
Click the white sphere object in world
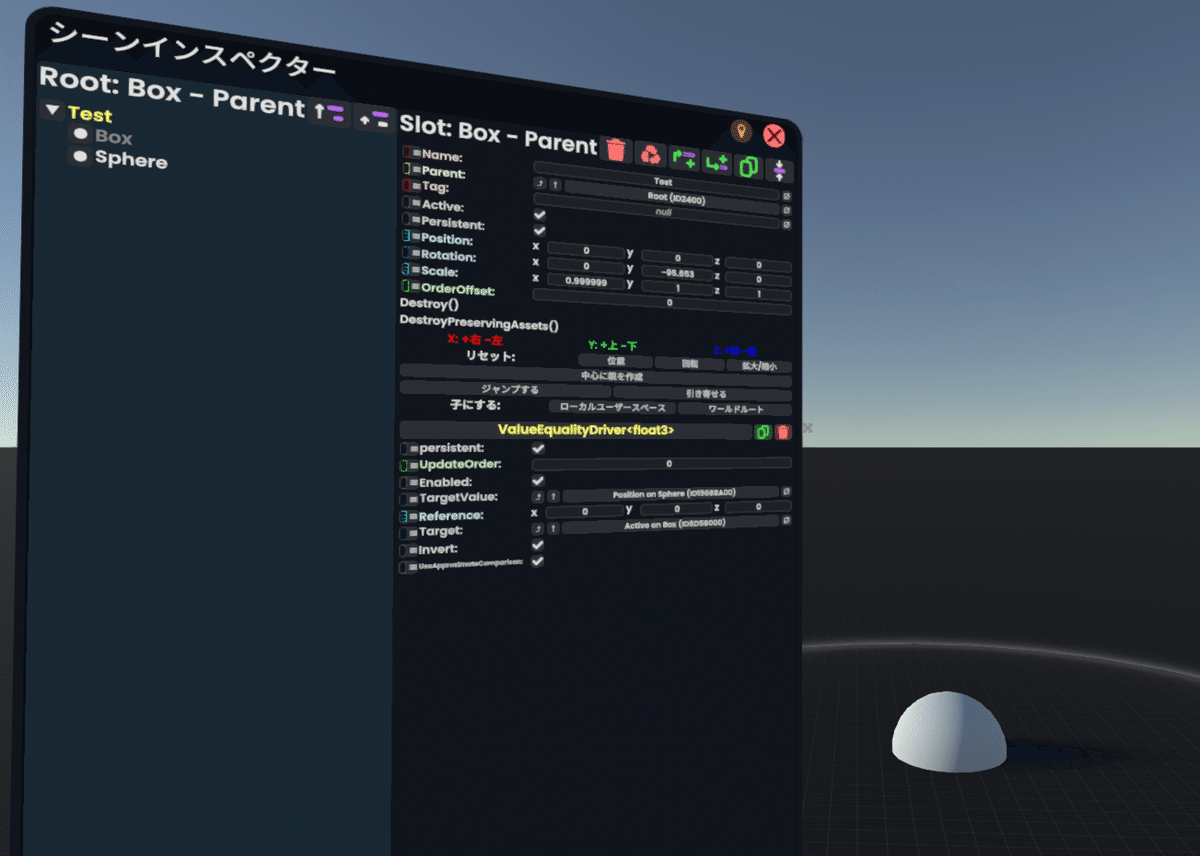pyautogui.click(x=948, y=733)
